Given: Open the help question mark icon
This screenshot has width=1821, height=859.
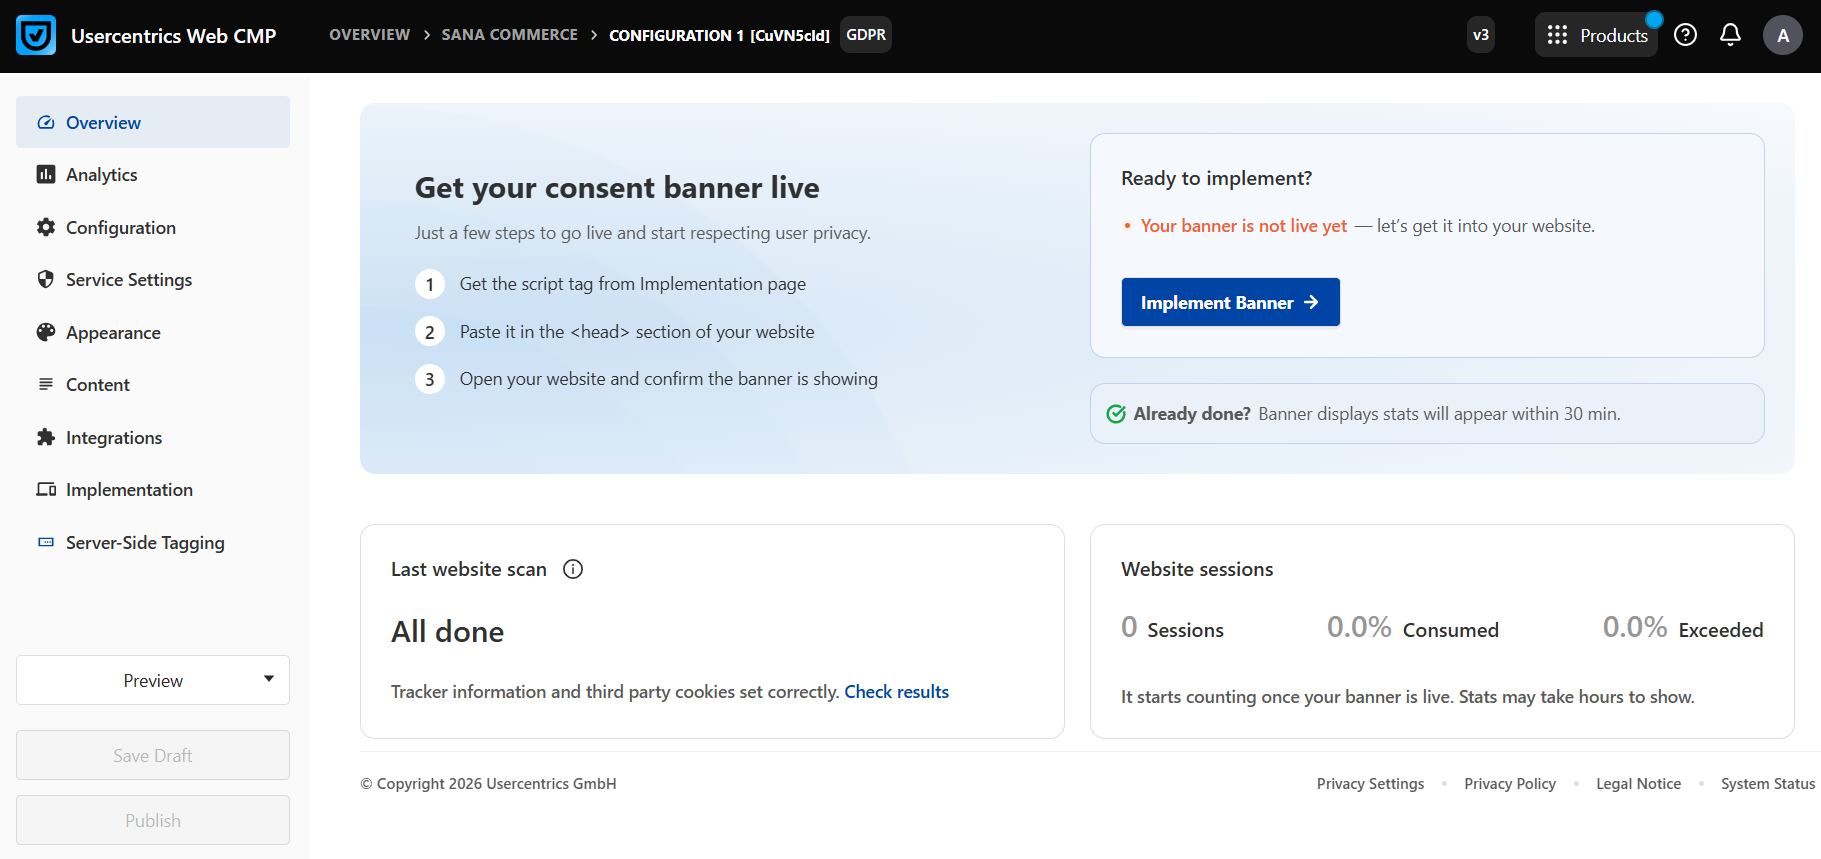Looking at the screenshot, I should pyautogui.click(x=1685, y=35).
